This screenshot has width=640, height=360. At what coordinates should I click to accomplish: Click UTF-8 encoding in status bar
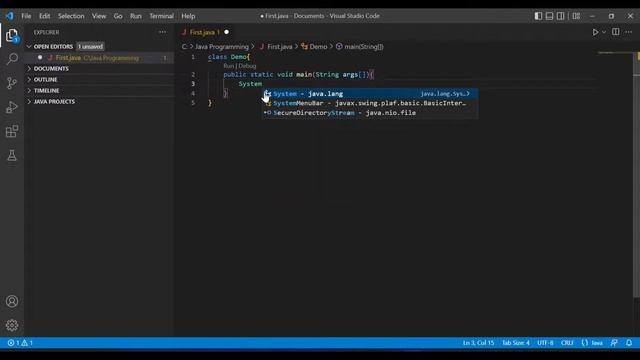coord(545,343)
